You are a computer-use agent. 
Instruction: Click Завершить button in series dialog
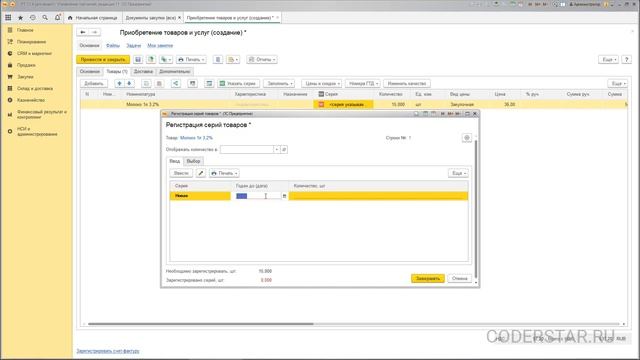428,278
